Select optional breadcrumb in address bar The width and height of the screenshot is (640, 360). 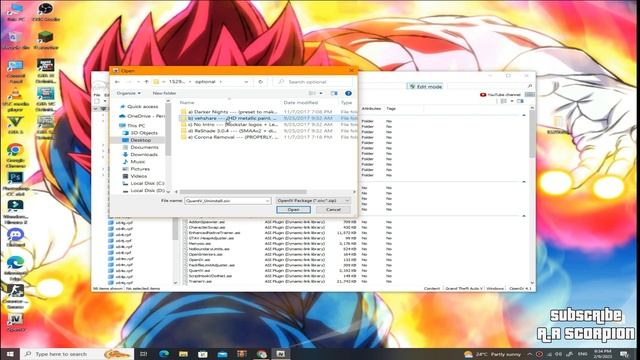tap(205, 82)
